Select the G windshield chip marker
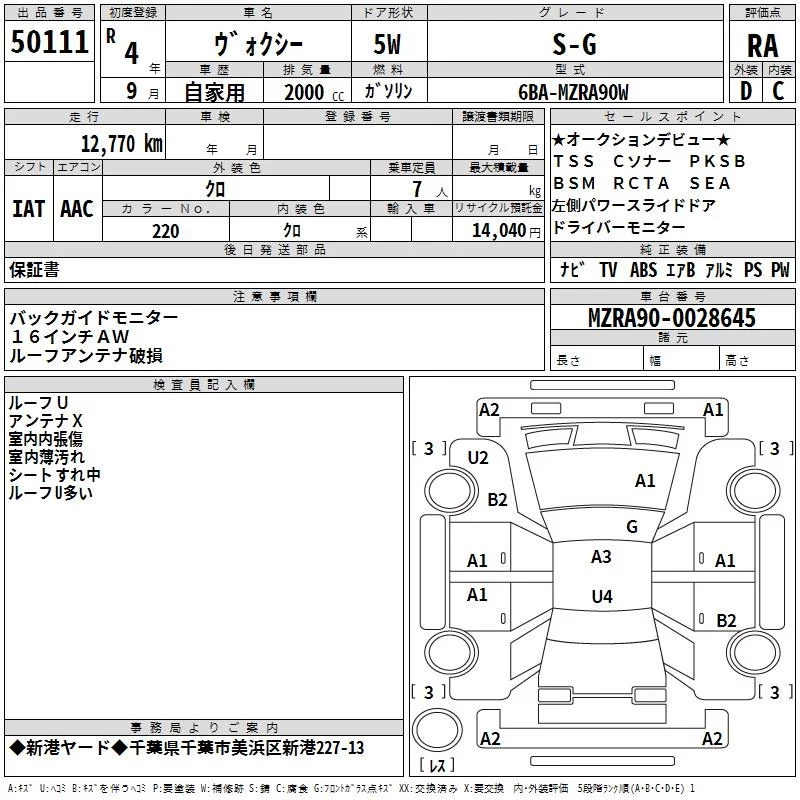Viewport: 800px width, 800px height. pyautogui.click(x=632, y=526)
